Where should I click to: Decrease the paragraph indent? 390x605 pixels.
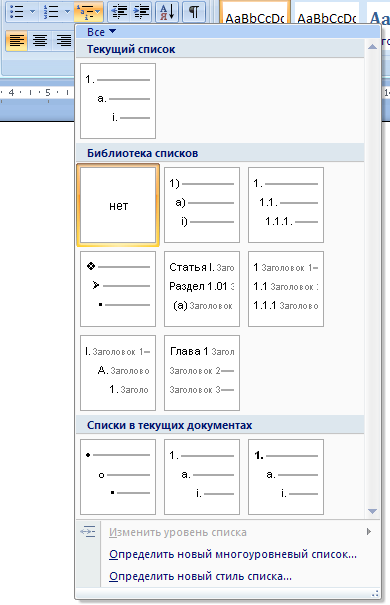tap(119, 12)
